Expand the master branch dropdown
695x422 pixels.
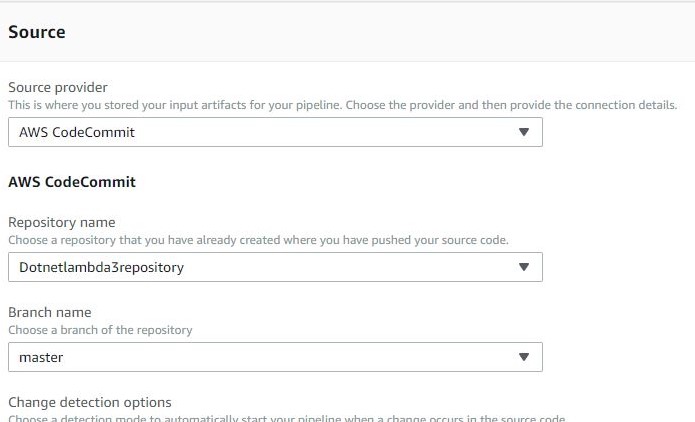click(275, 357)
